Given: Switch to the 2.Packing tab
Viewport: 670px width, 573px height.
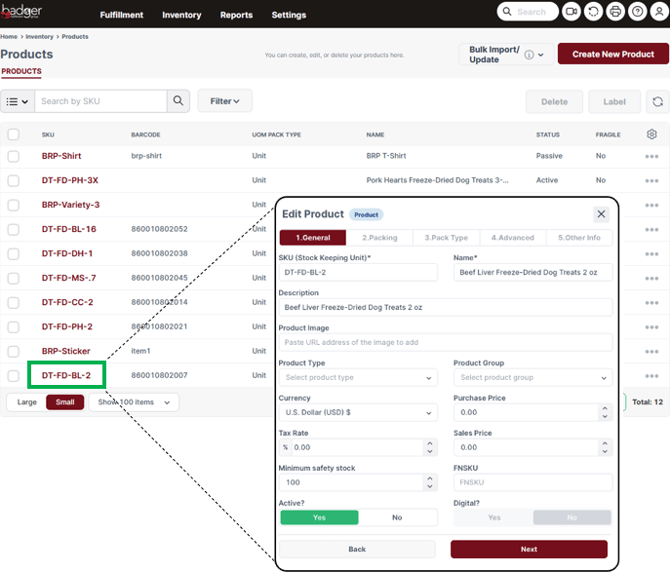Looking at the screenshot, I should point(380,238).
